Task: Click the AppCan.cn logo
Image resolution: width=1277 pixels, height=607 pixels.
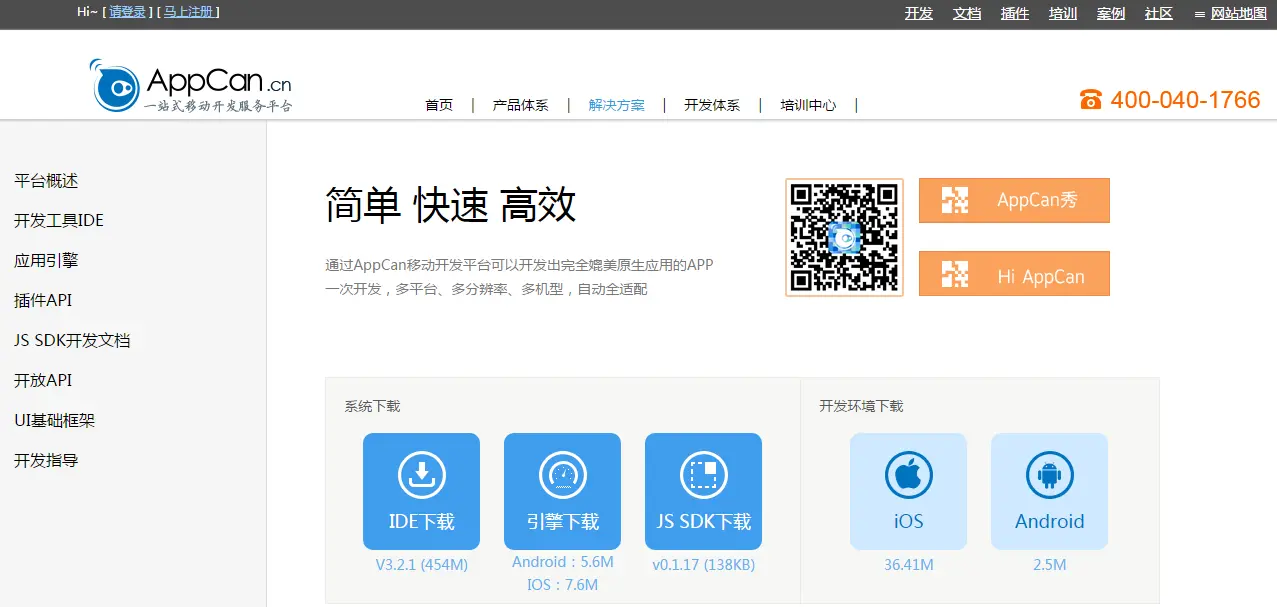Action: (x=191, y=85)
